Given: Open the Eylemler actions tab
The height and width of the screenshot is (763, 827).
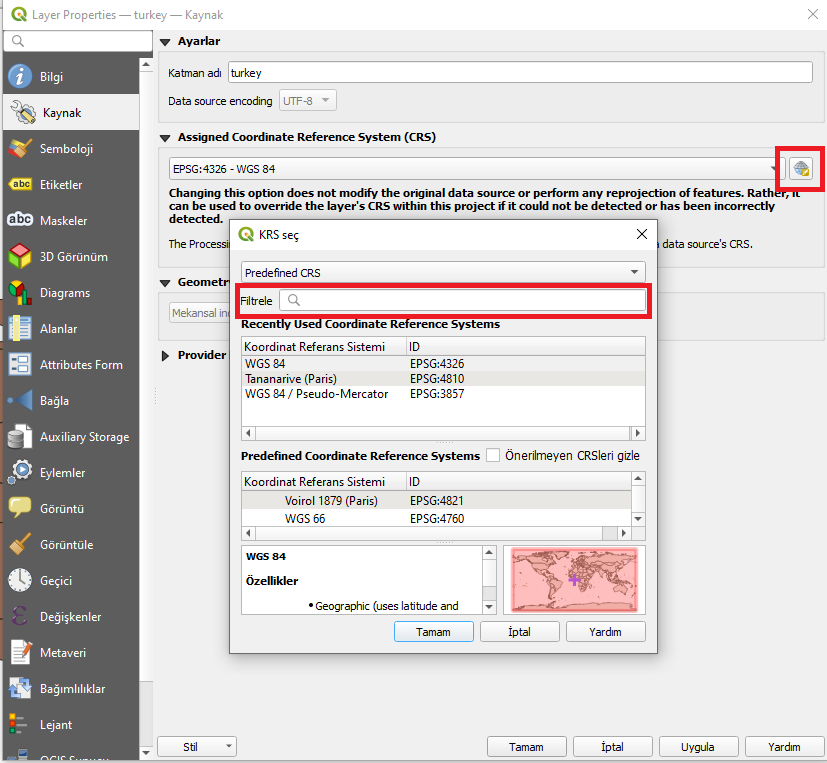Looking at the screenshot, I should point(71,472).
